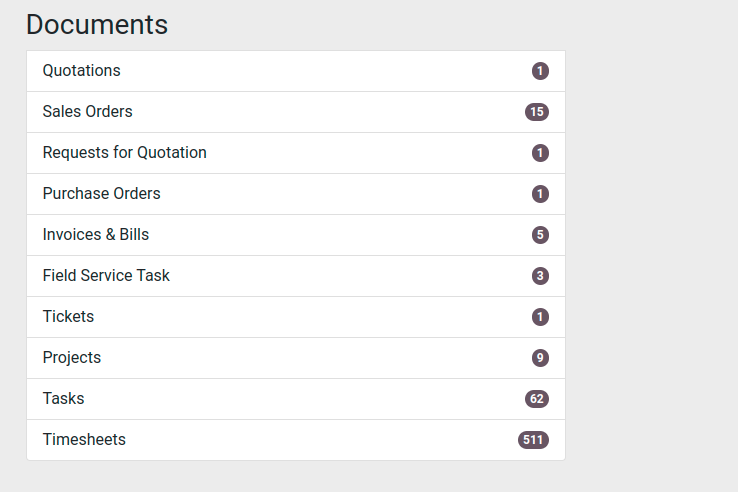View the Projects list
The height and width of the screenshot is (492, 738).
coord(296,358)
